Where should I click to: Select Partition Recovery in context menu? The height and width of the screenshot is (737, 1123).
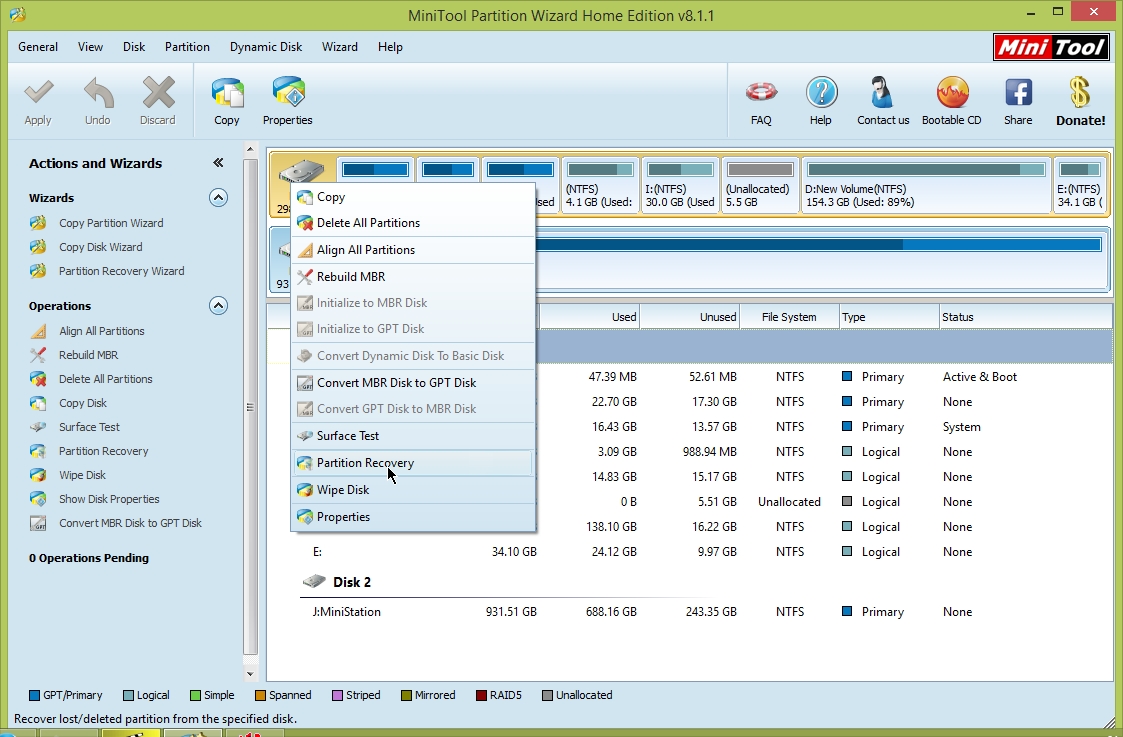click(x=365, y=463)
